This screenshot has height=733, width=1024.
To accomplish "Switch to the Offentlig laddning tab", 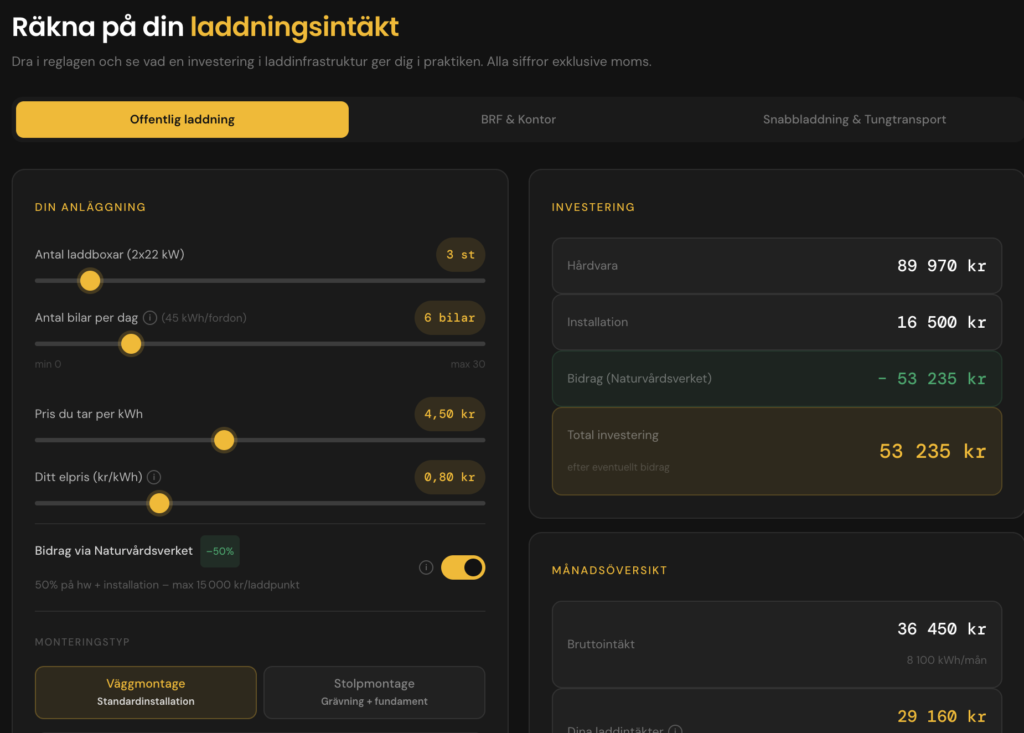I will (x=182, y=119).
